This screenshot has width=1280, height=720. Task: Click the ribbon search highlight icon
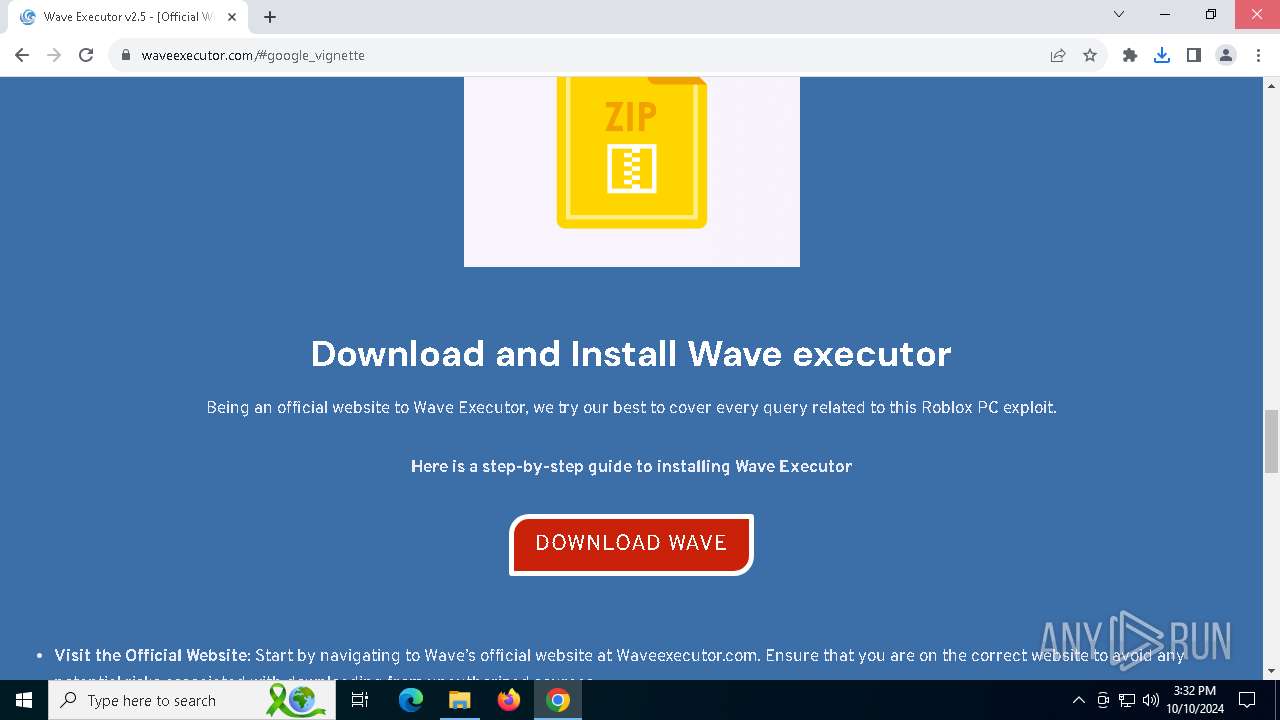coord(297,700)
